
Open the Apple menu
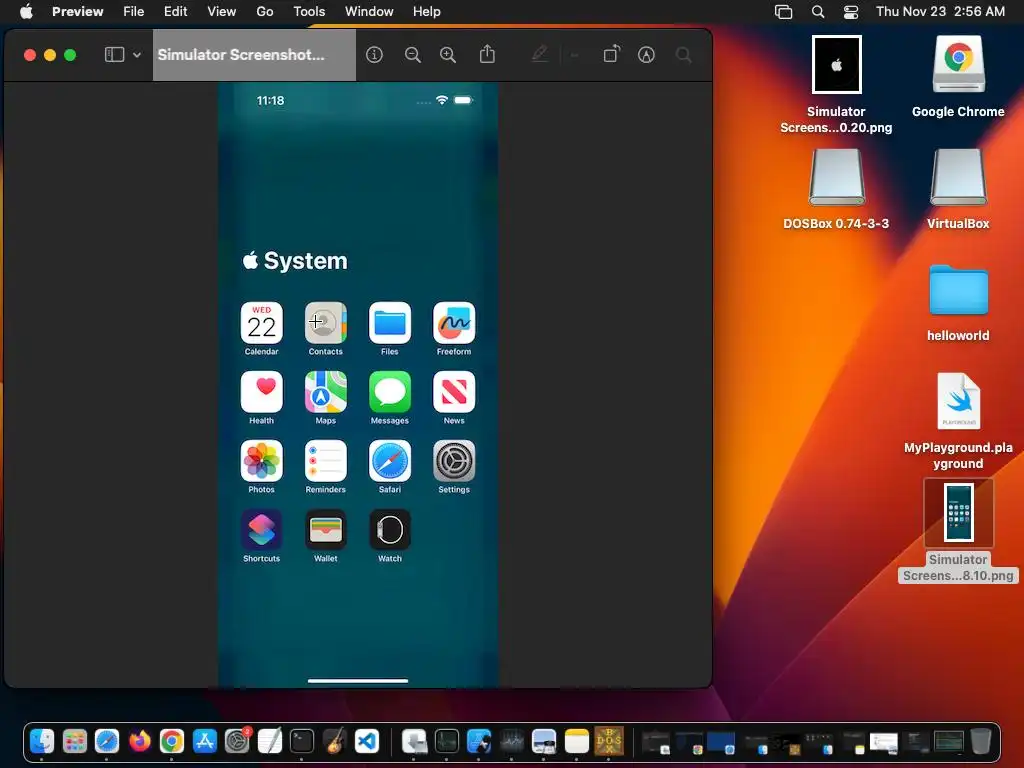26,11
